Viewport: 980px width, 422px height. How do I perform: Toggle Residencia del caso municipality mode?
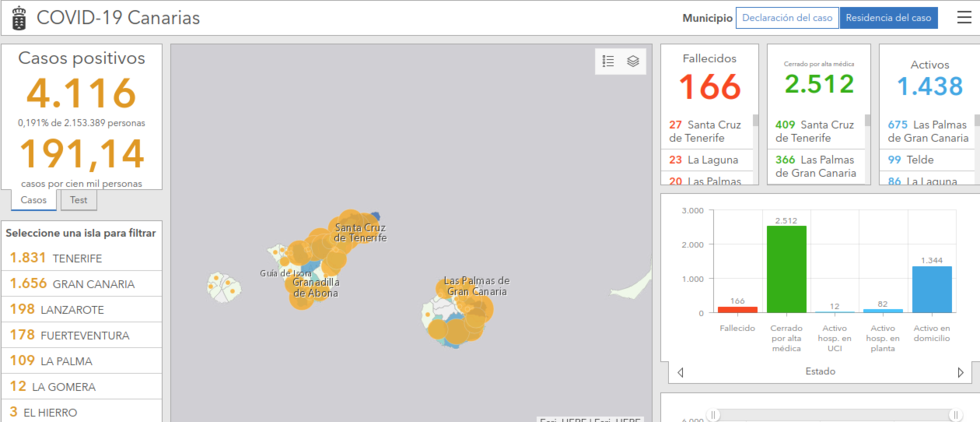(888, 18)
